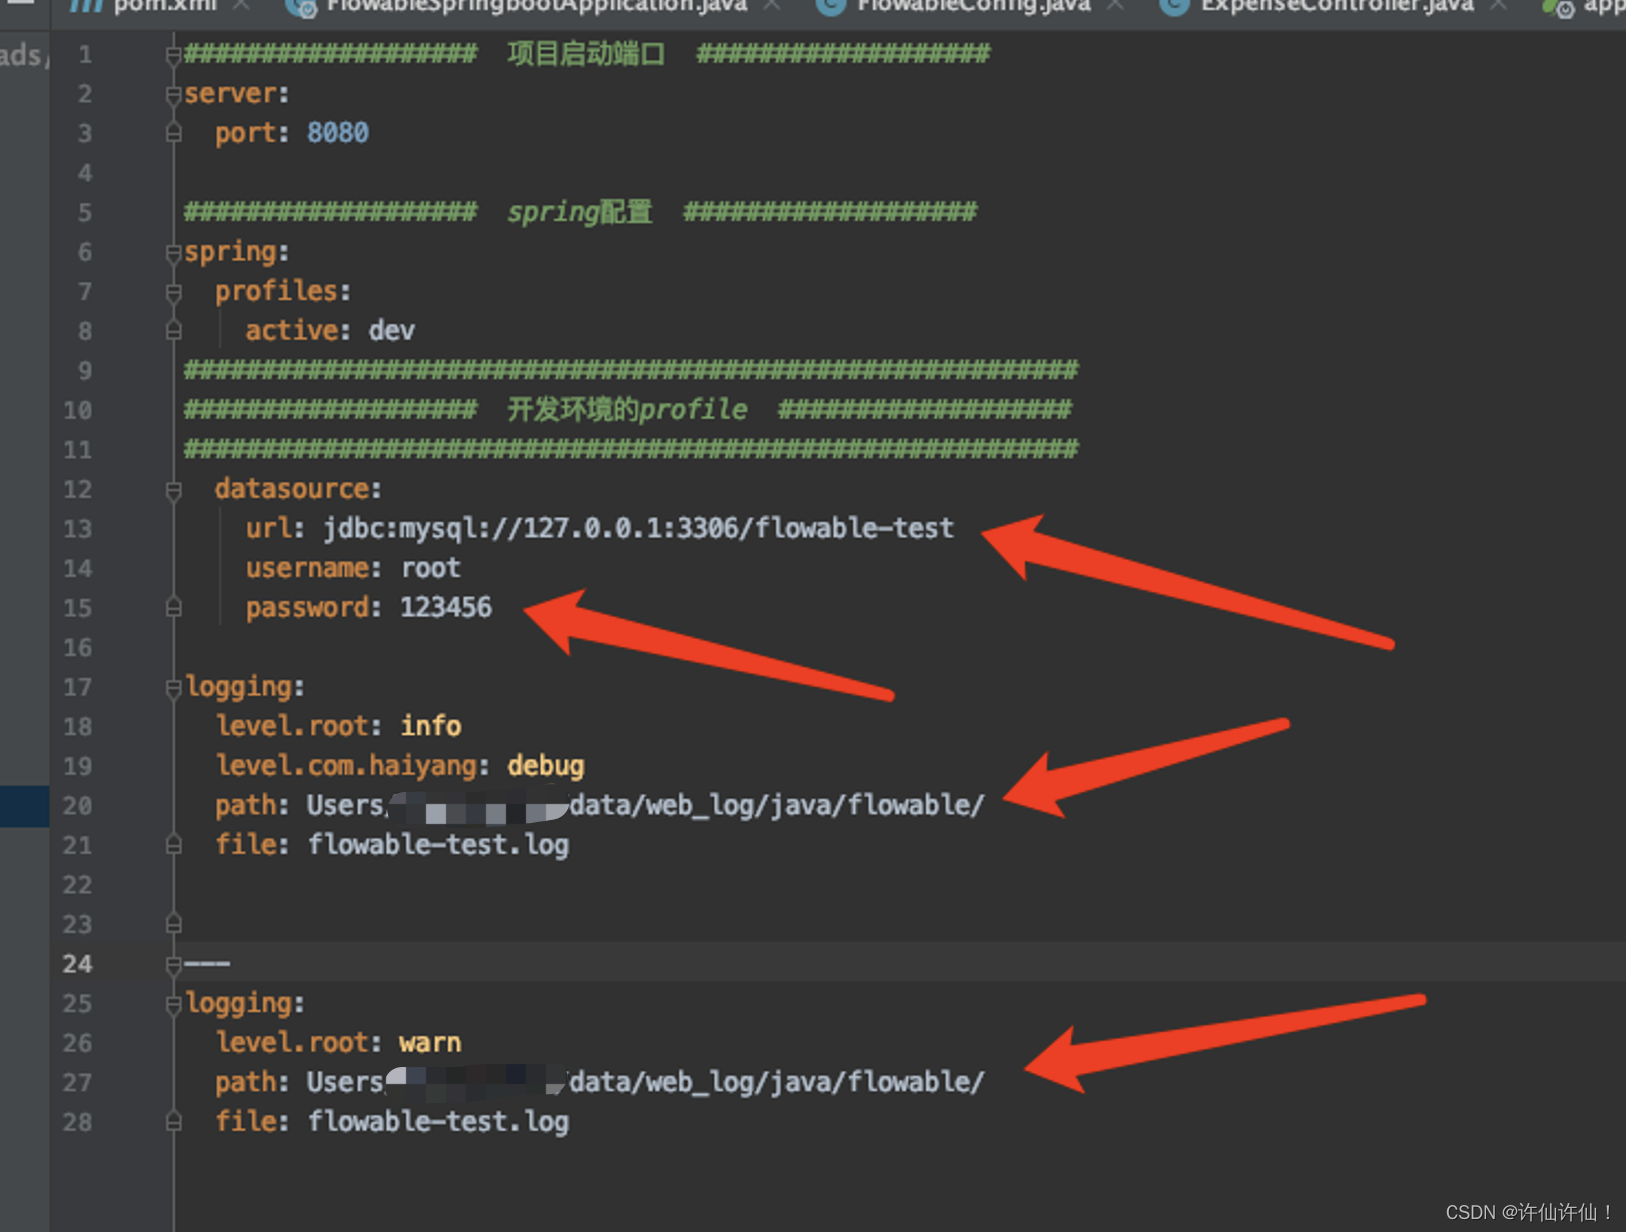Toggle the fold marker on the --- separator line

(x=173, y=964)
